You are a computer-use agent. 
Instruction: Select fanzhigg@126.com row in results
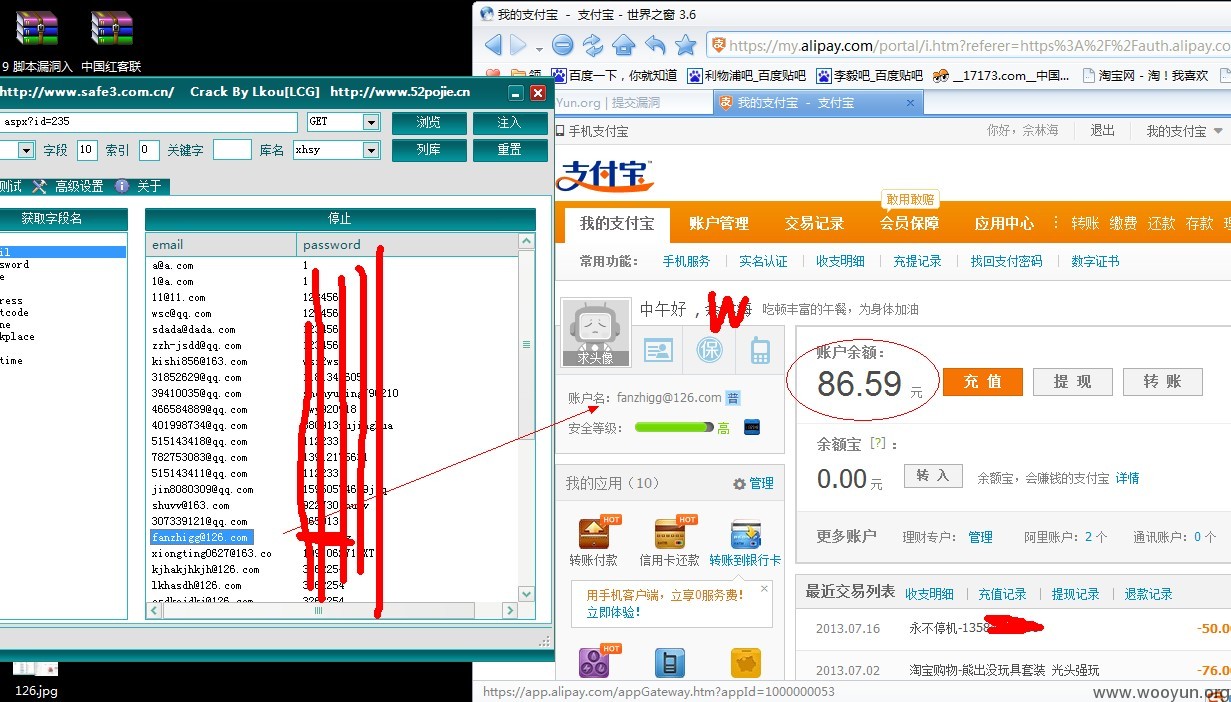tap(202, 537)
